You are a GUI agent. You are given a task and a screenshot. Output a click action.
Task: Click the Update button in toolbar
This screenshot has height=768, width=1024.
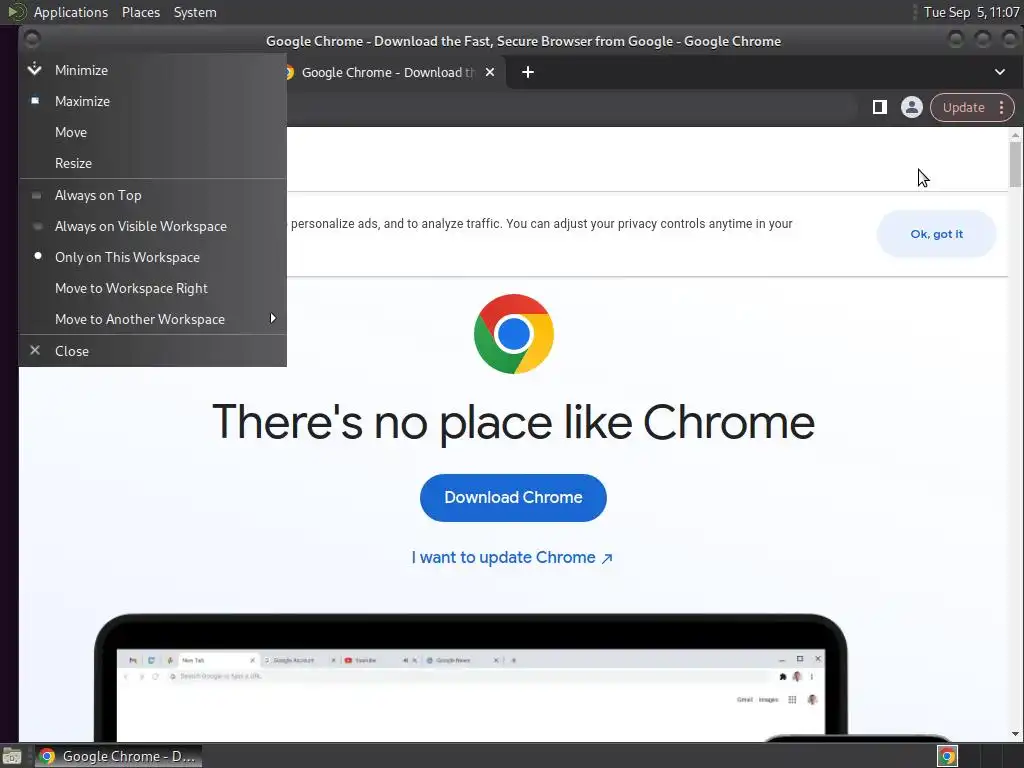click(x=963, y=108)
